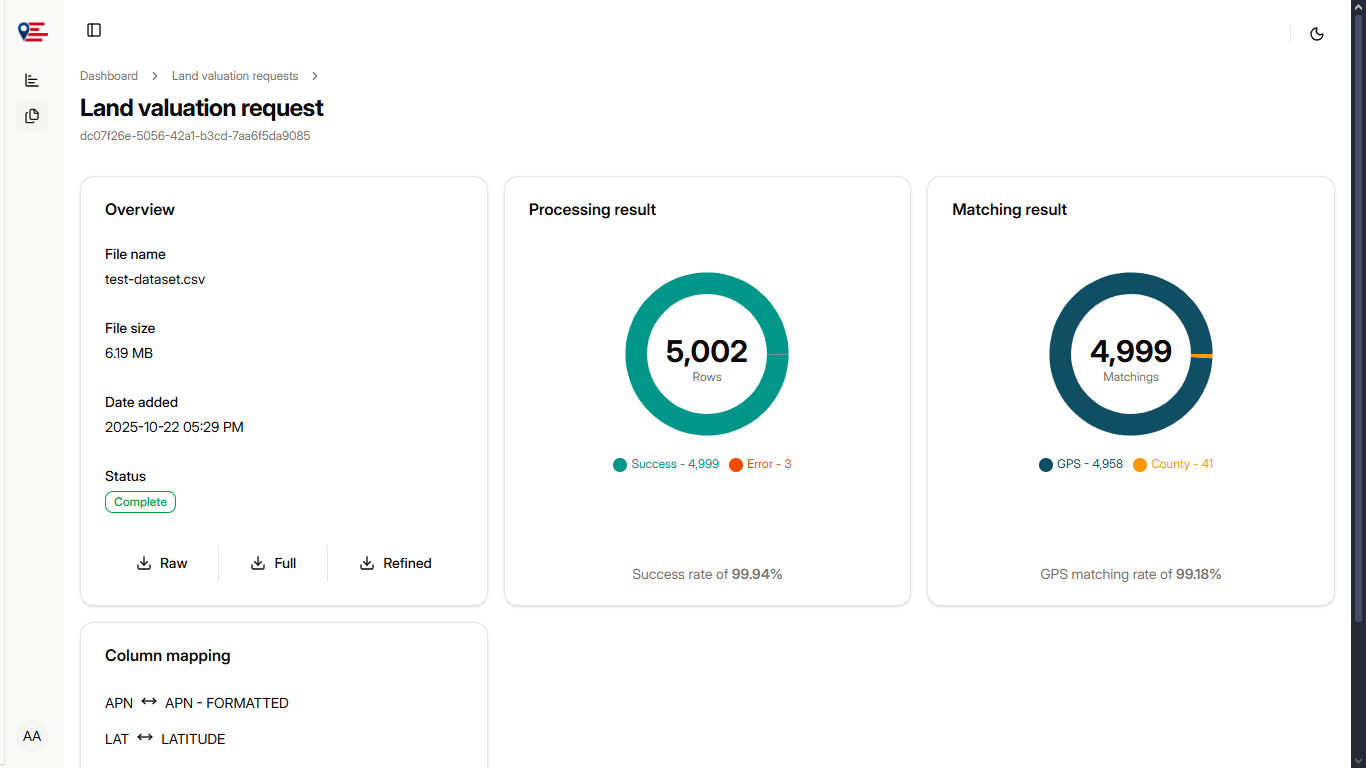This screenshot has width=1366, height=768.
Task: Switch to dark mode with moon icon
Action: coord(1317,34)
